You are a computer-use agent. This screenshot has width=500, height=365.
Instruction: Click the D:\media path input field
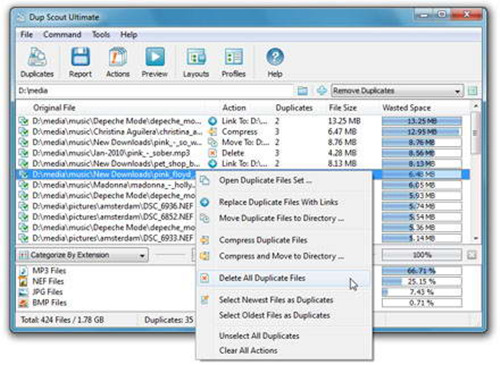pyautogui.click(x=155, y=91)
